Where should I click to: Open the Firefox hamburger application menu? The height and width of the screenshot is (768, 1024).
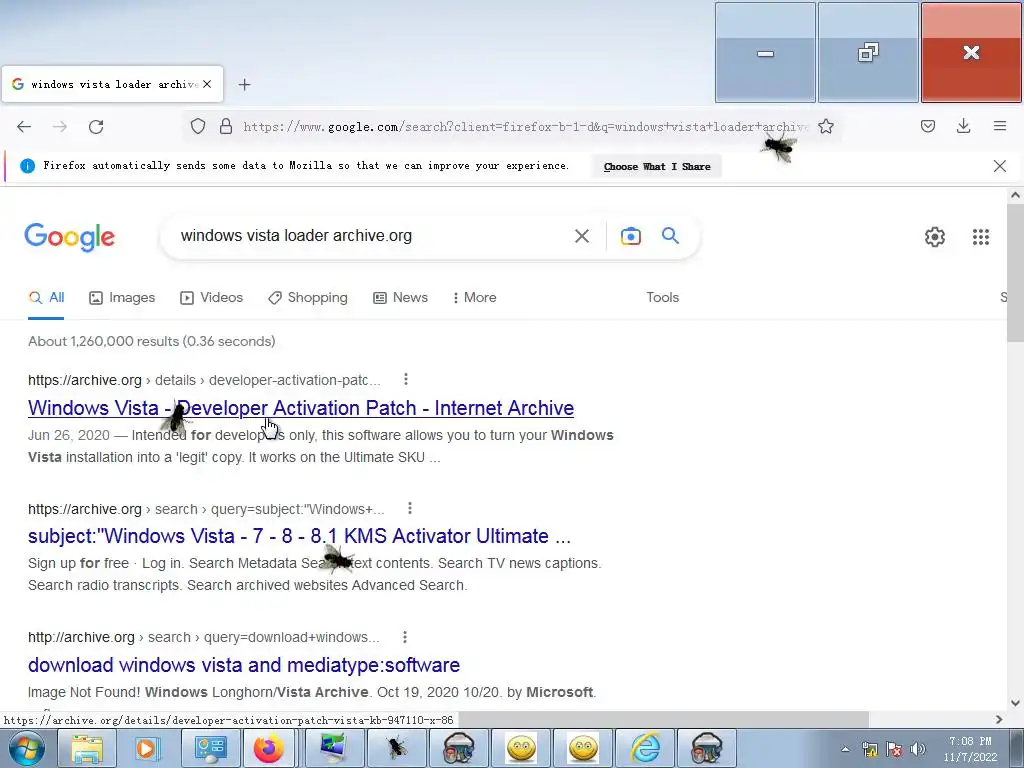1000,127
